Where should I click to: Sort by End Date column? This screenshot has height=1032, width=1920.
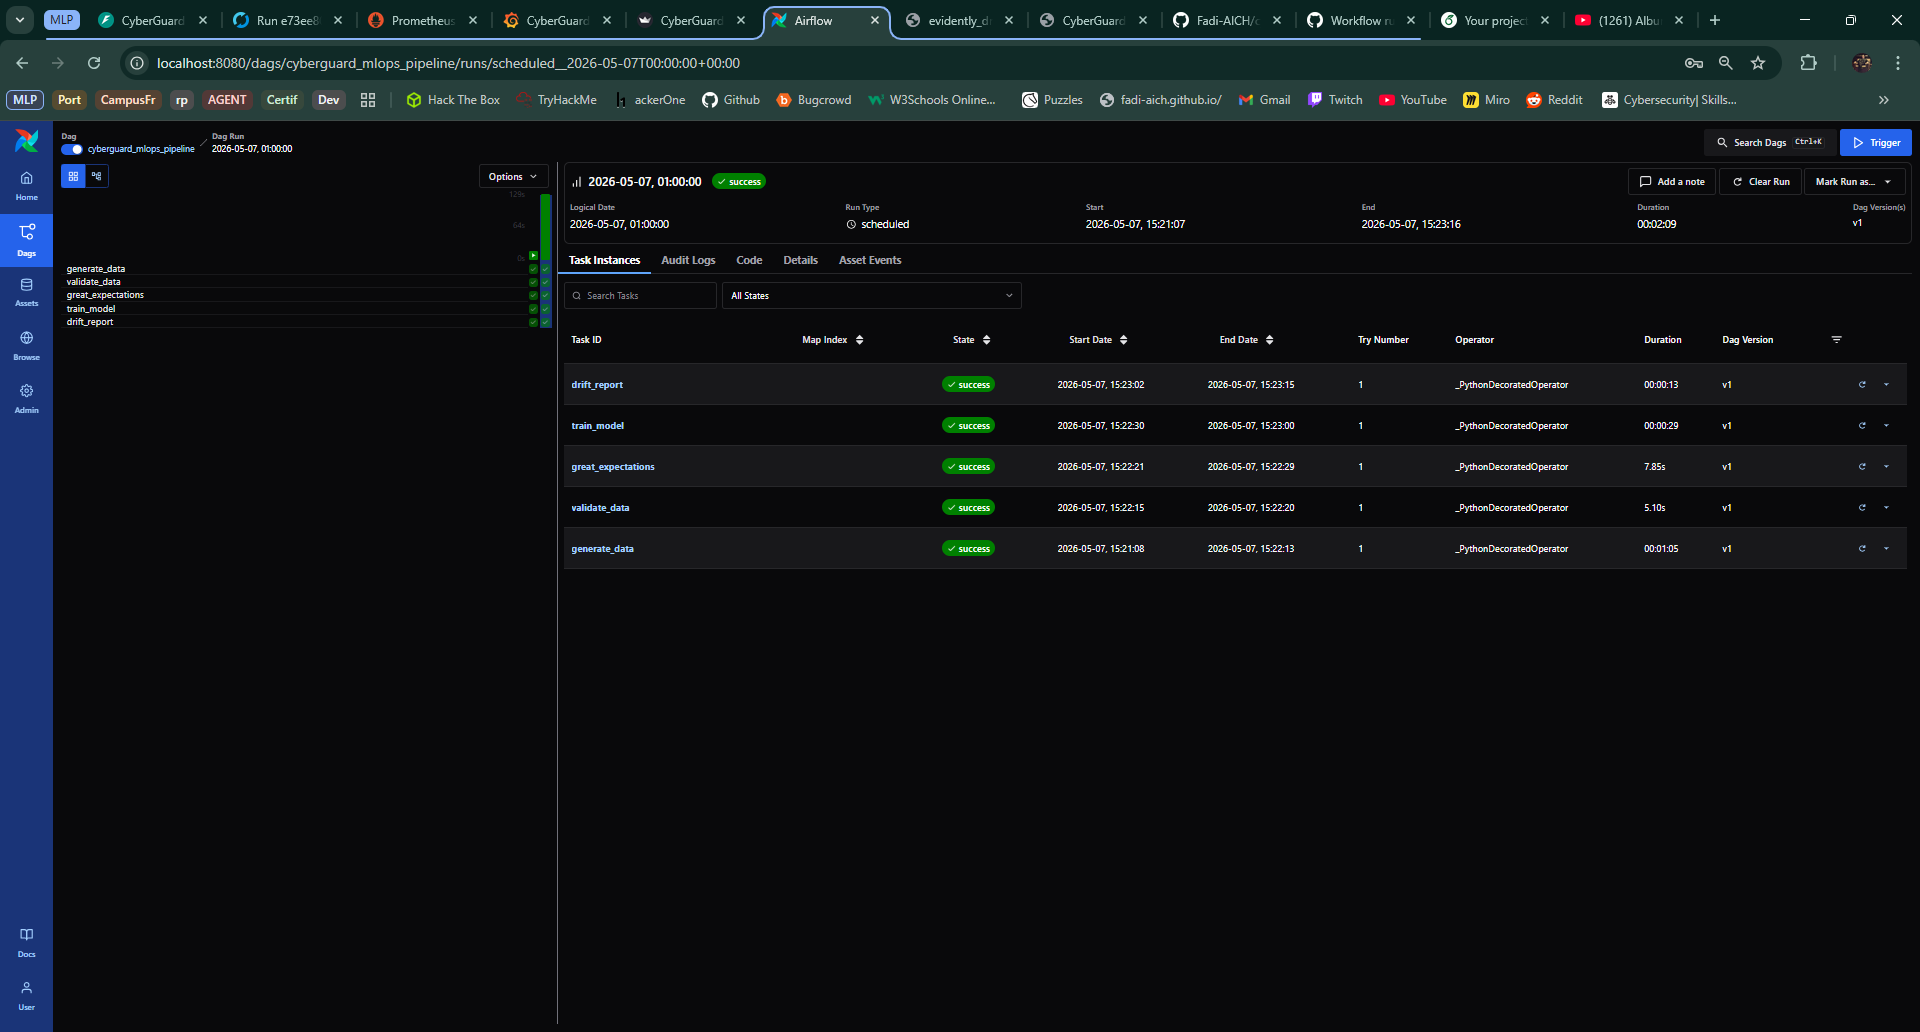click(1246, 340)
